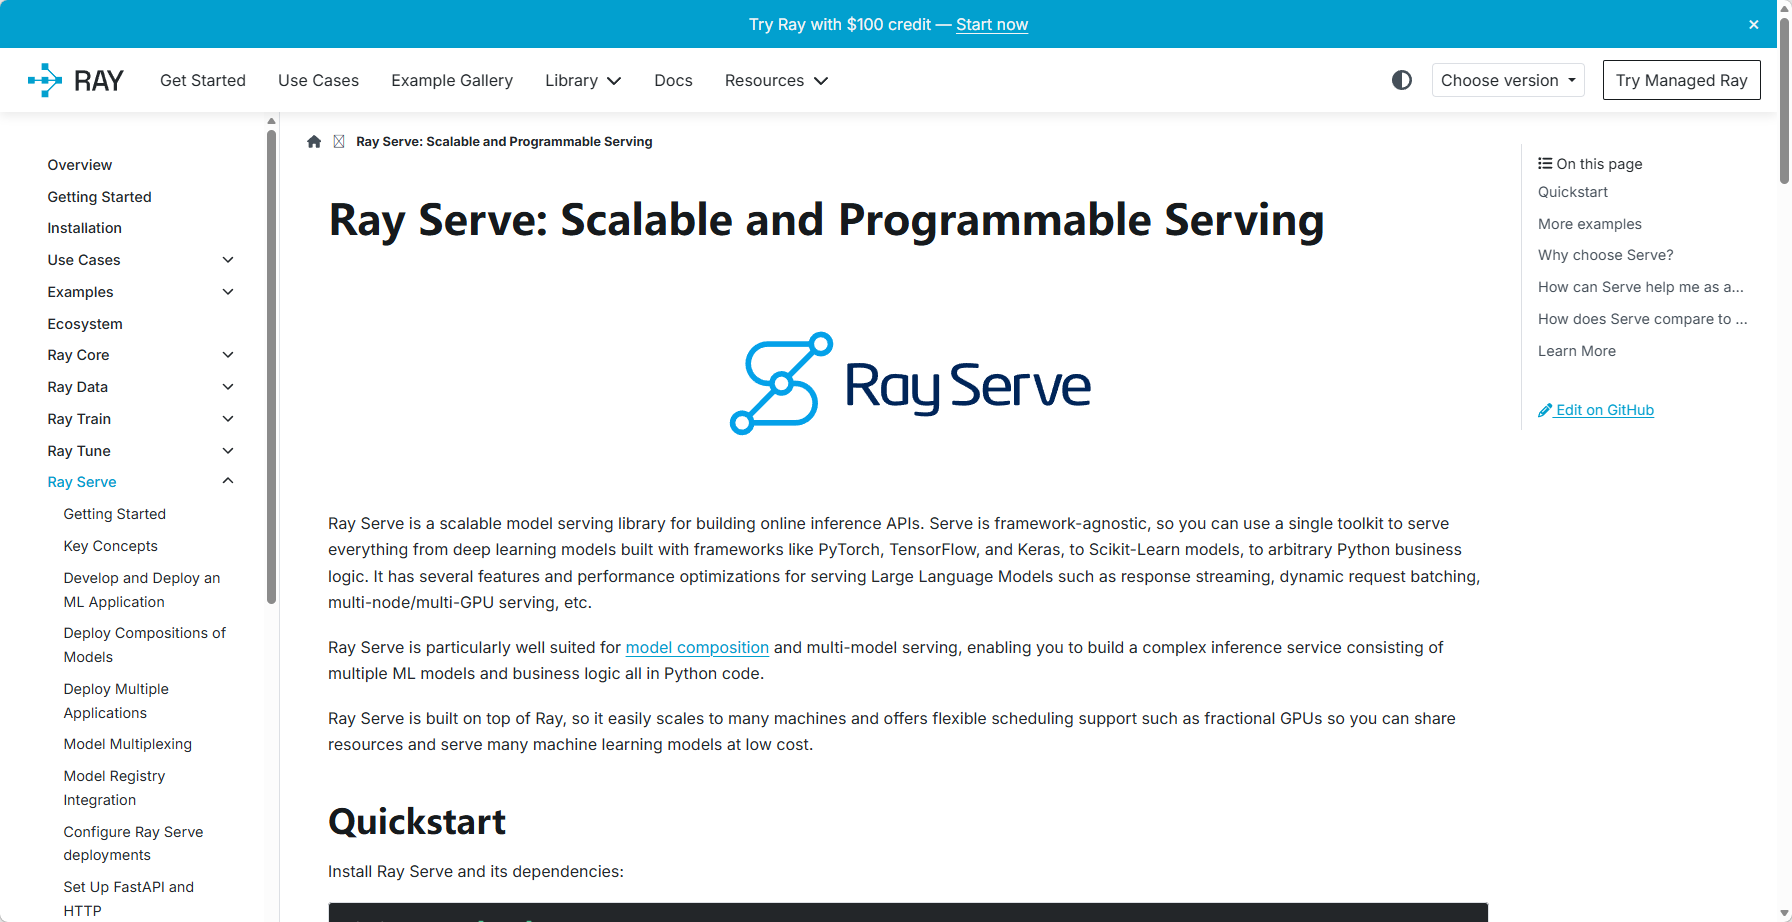Expand the Use Cases sidebar section chevron
This screenshot has width=1792, height=922.
(x=228, y=260)
